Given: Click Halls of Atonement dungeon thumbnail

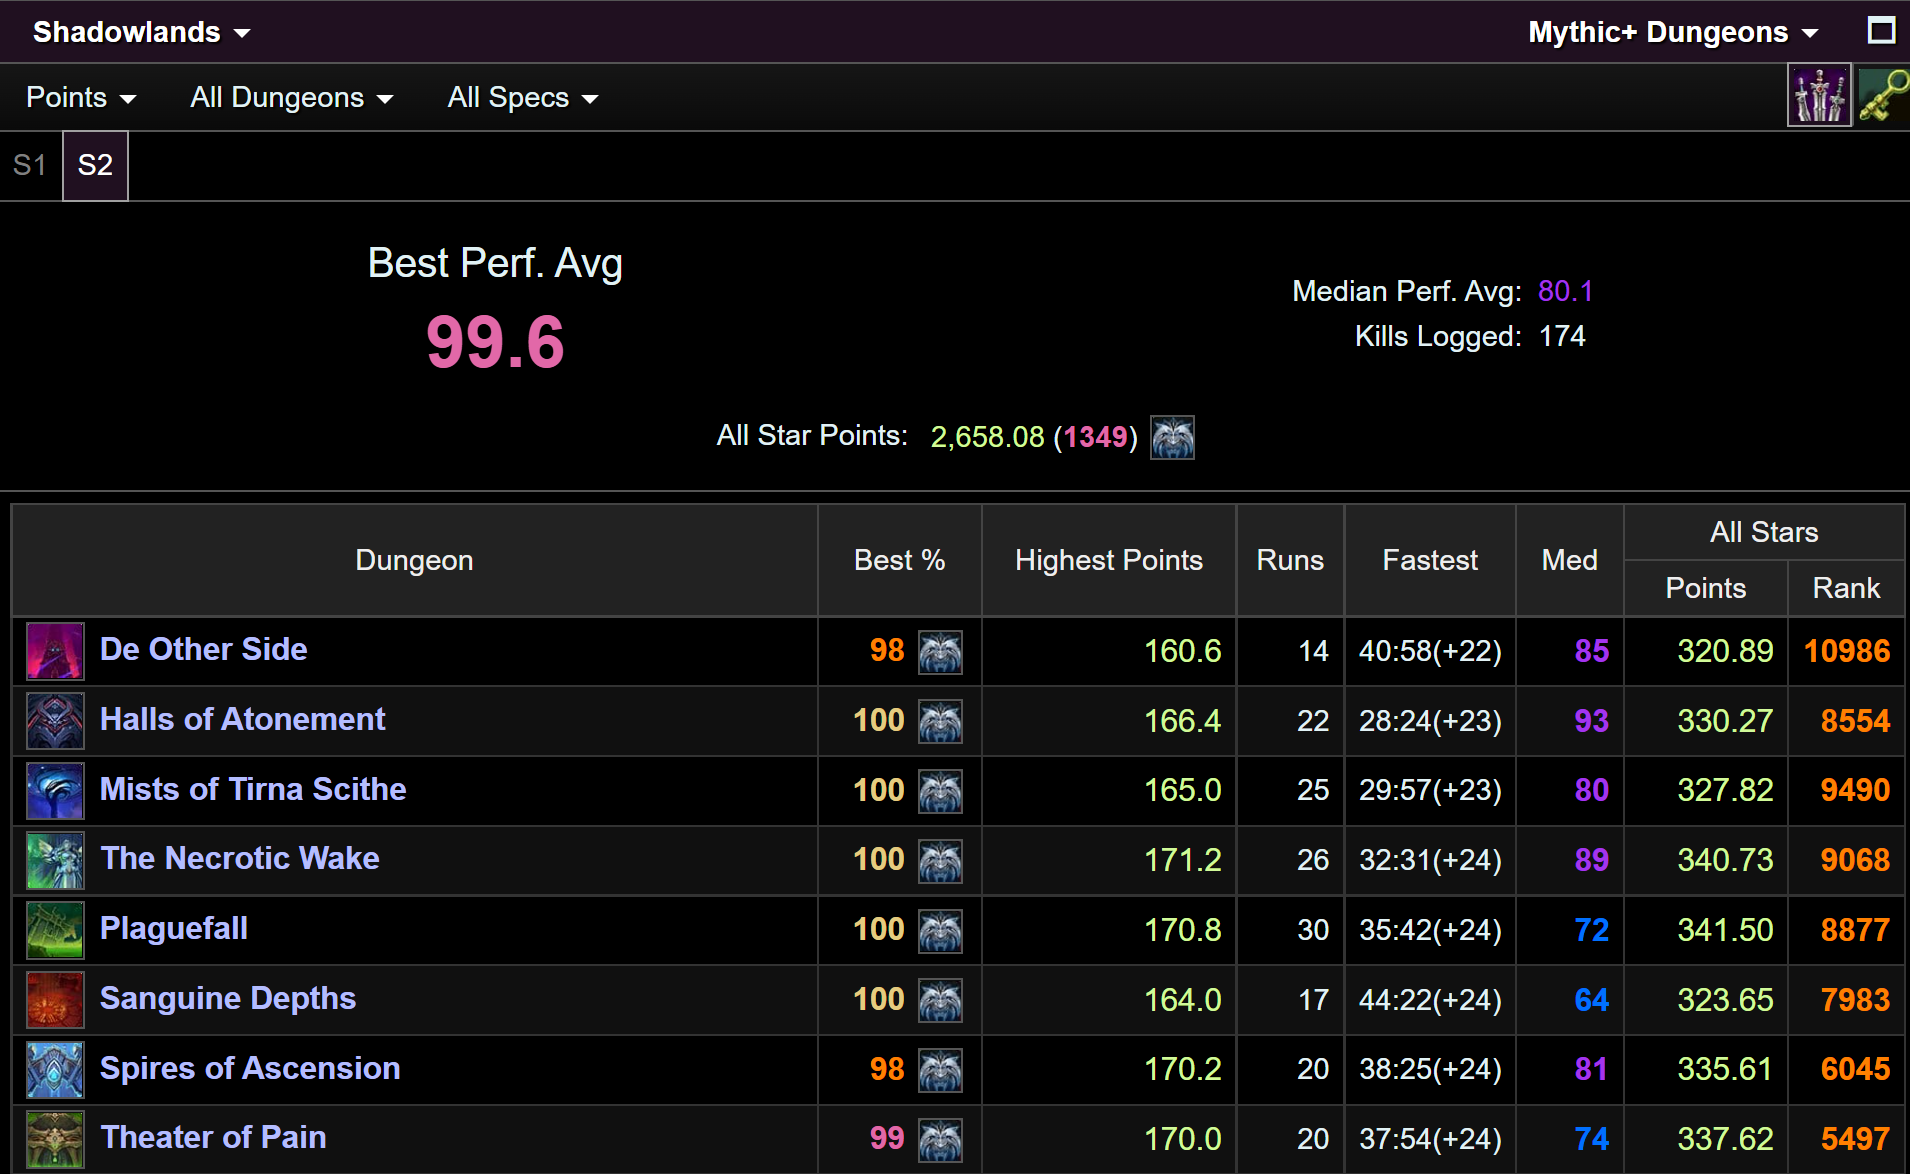Looking at the screenshot, I should coord(55,721).
